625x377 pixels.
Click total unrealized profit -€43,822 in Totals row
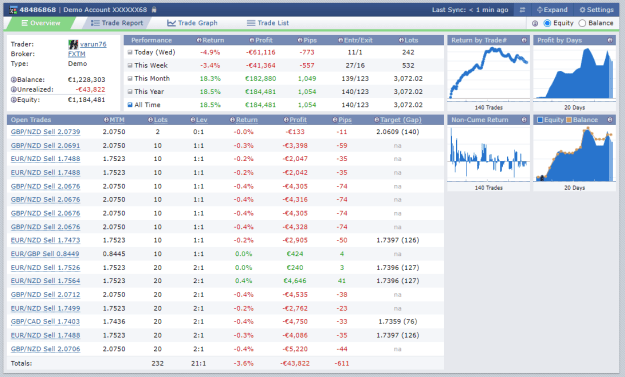(x=295, y=363)
